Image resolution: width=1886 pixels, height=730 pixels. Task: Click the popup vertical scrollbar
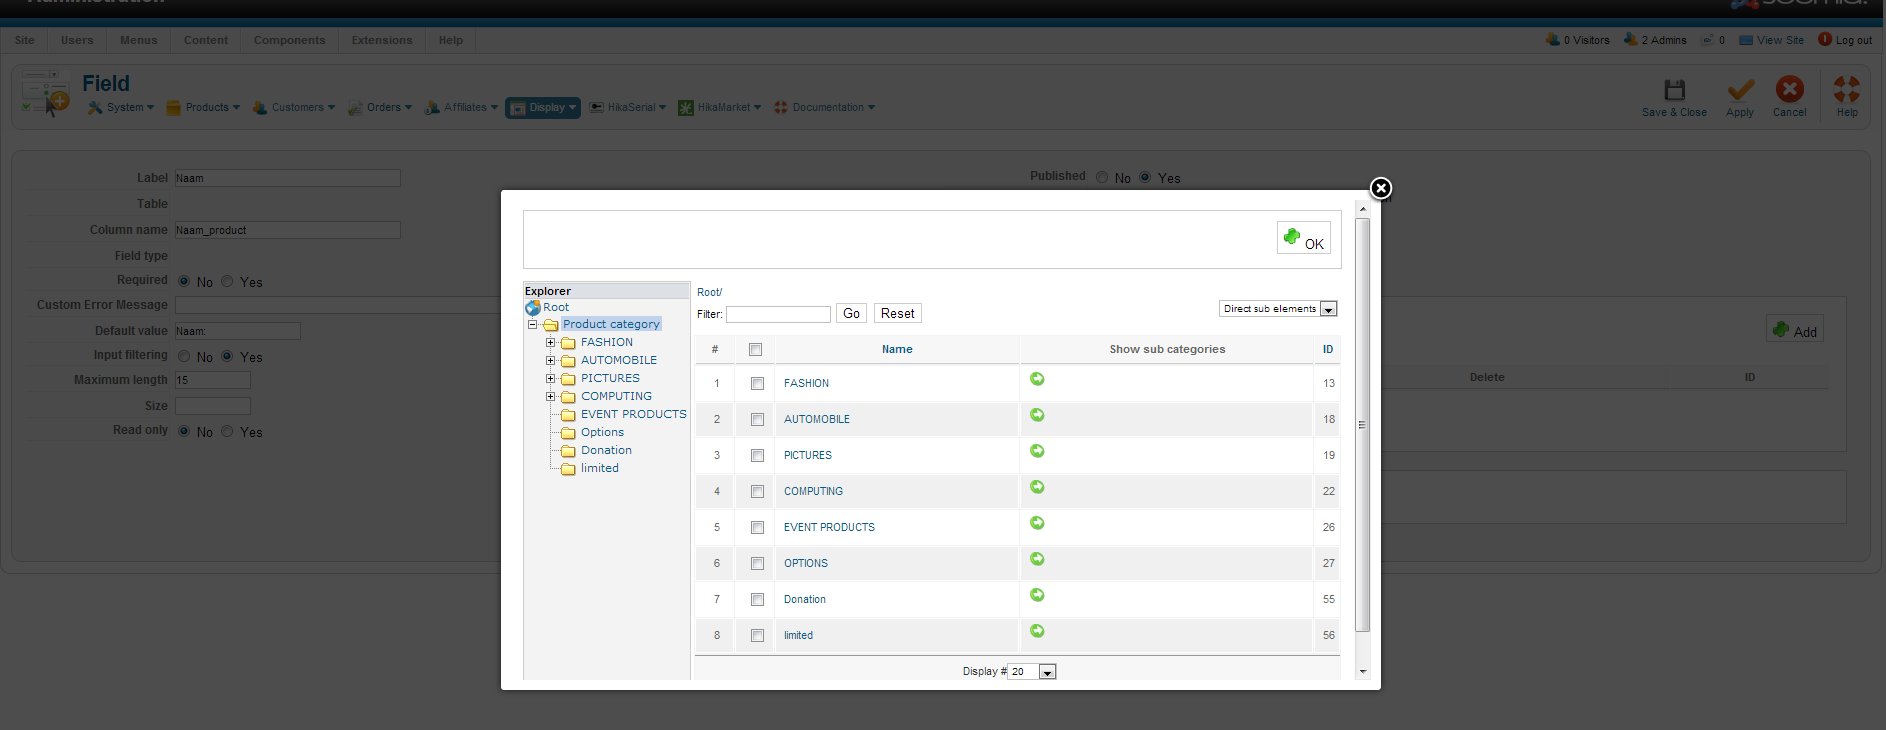[x=1362, y=425]
